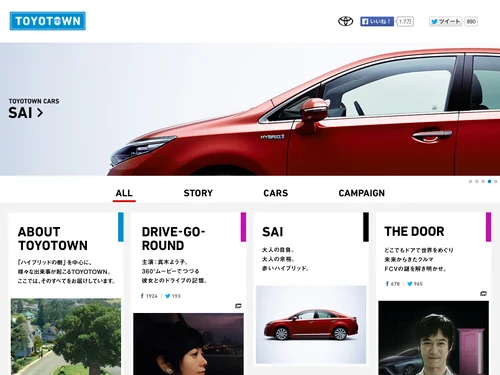Click the TOYOTOWN CARS label in banner
This screenshot has height=375, width=500.
point(34,101)
